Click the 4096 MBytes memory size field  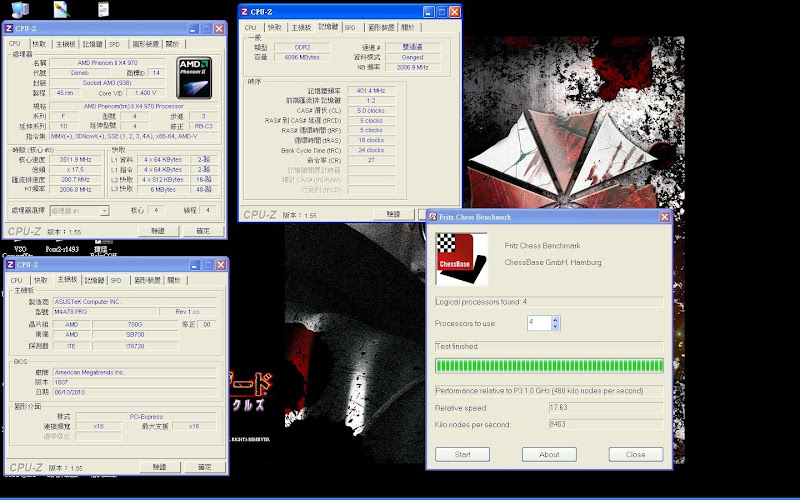click(302, 58)
